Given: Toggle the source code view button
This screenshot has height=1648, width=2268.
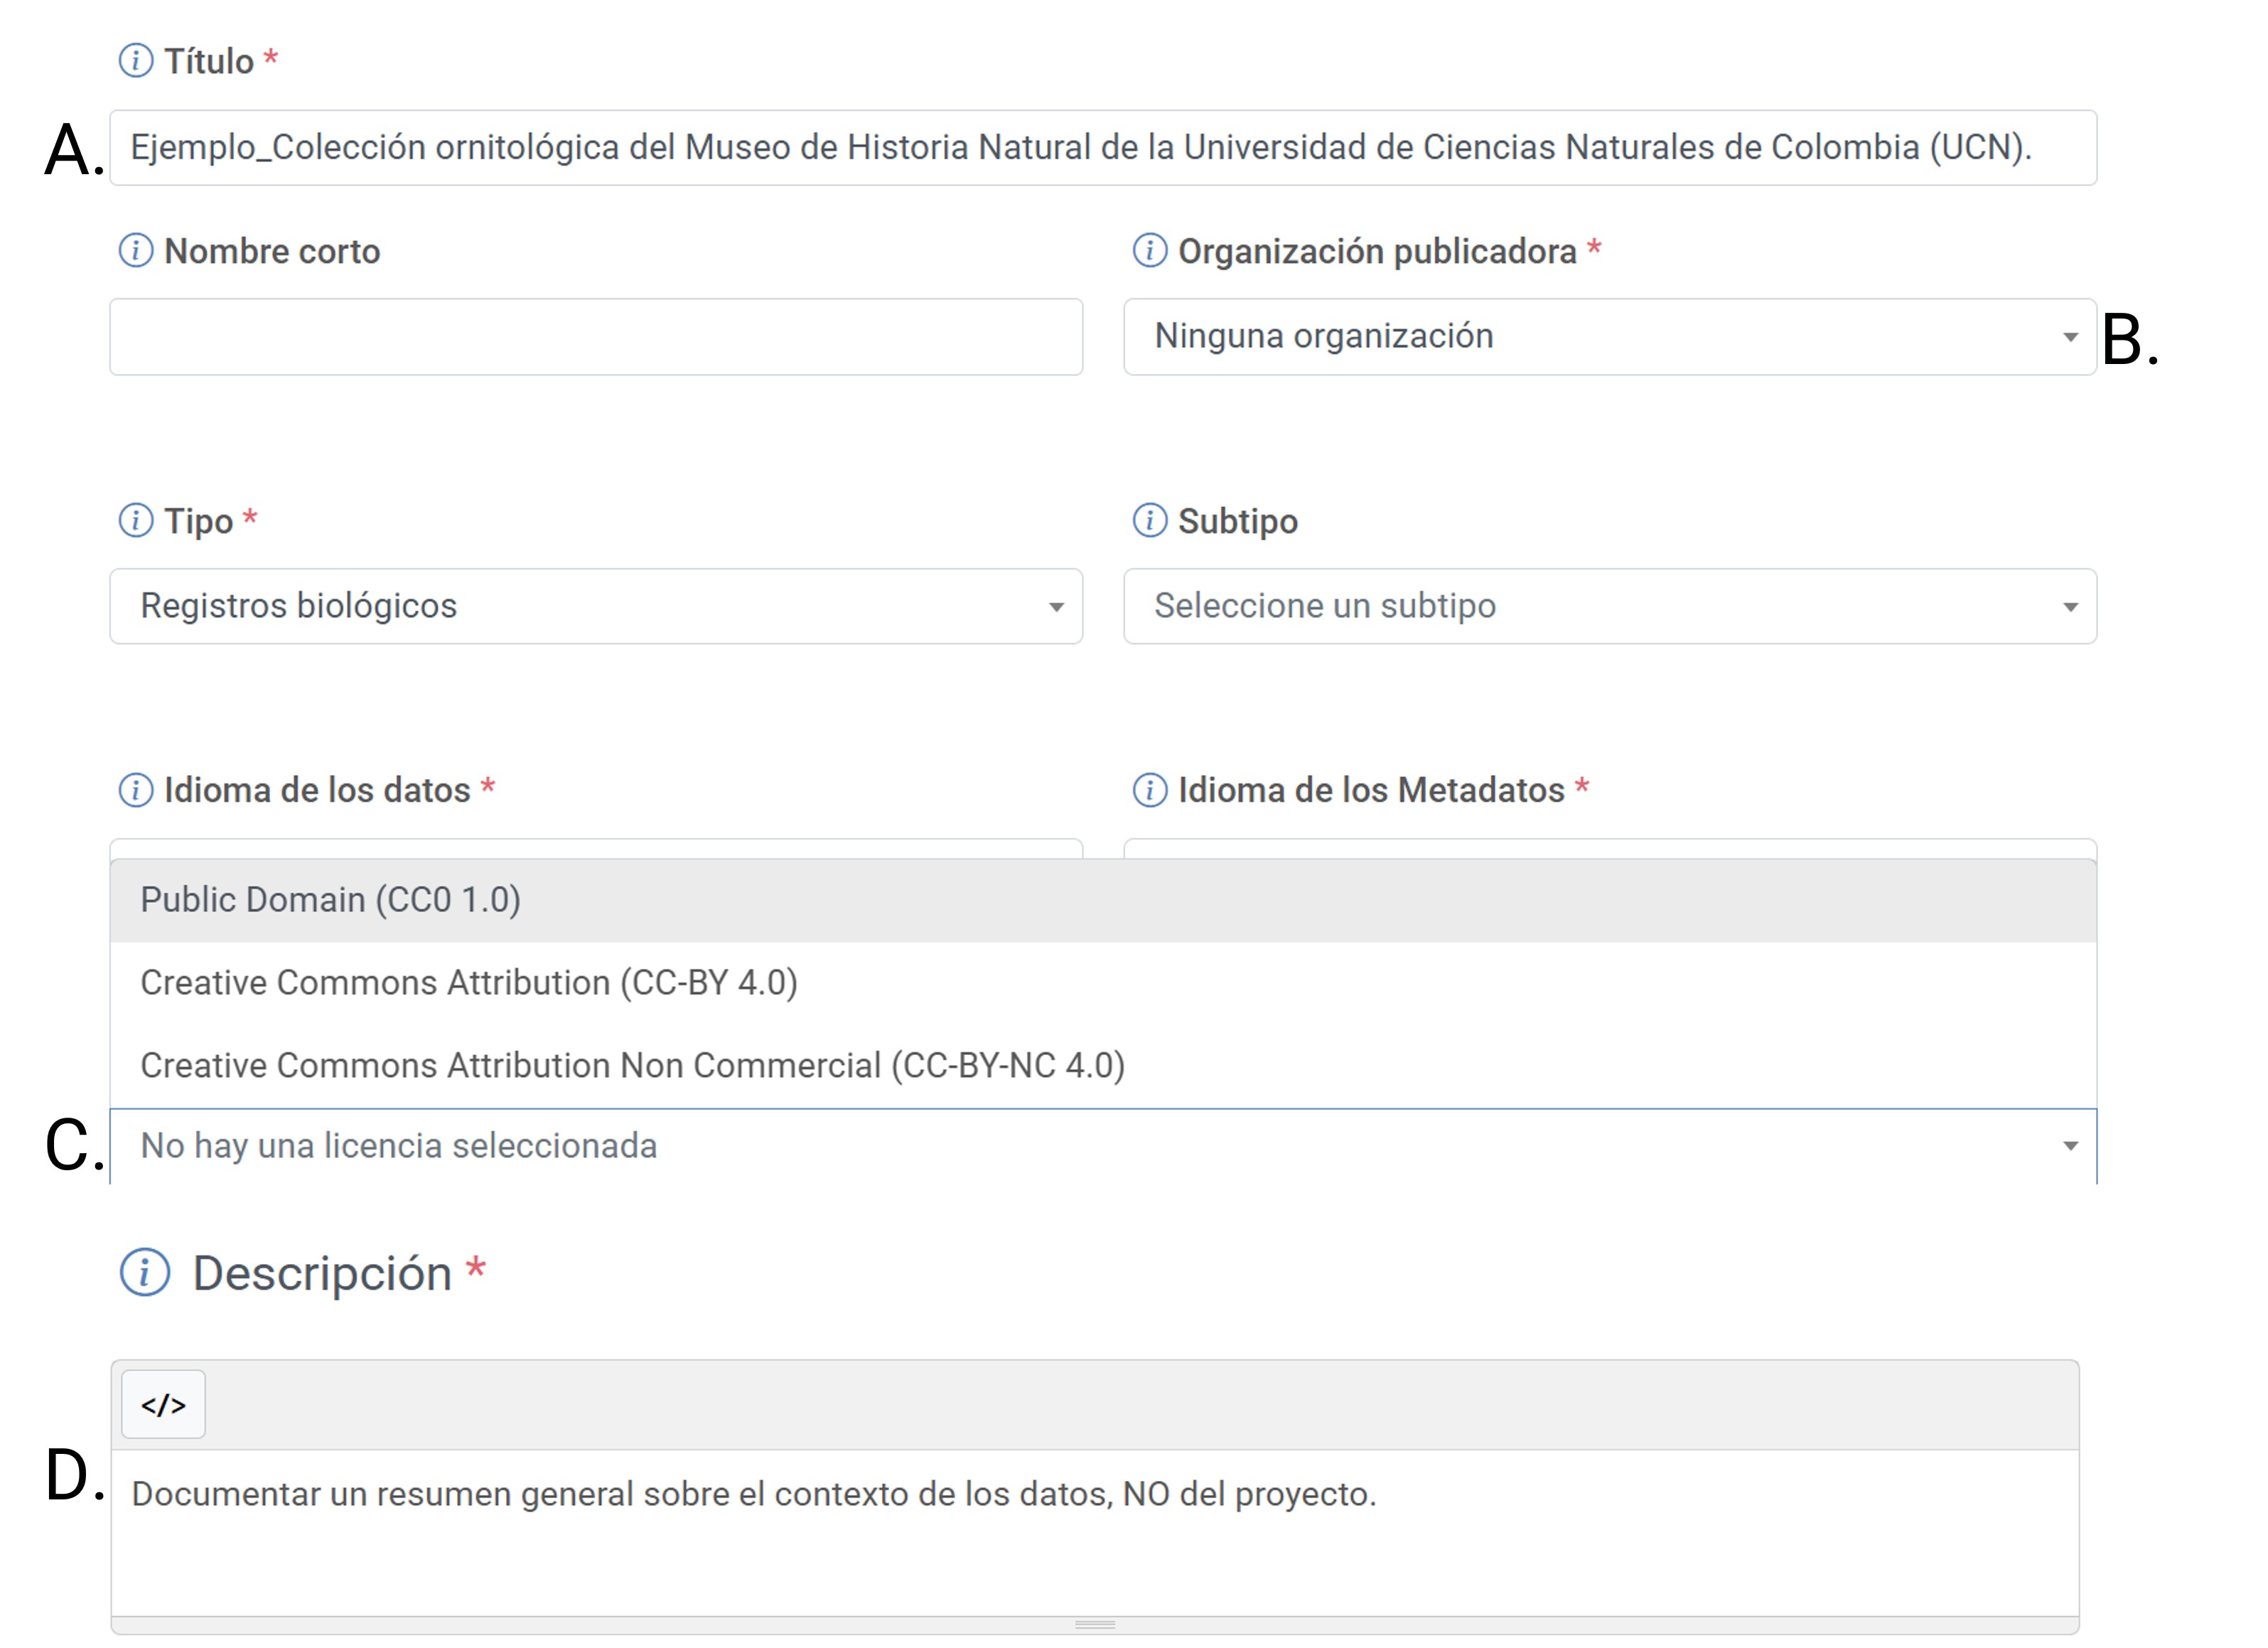Looking at the screenshot, I should point(164,1405).
